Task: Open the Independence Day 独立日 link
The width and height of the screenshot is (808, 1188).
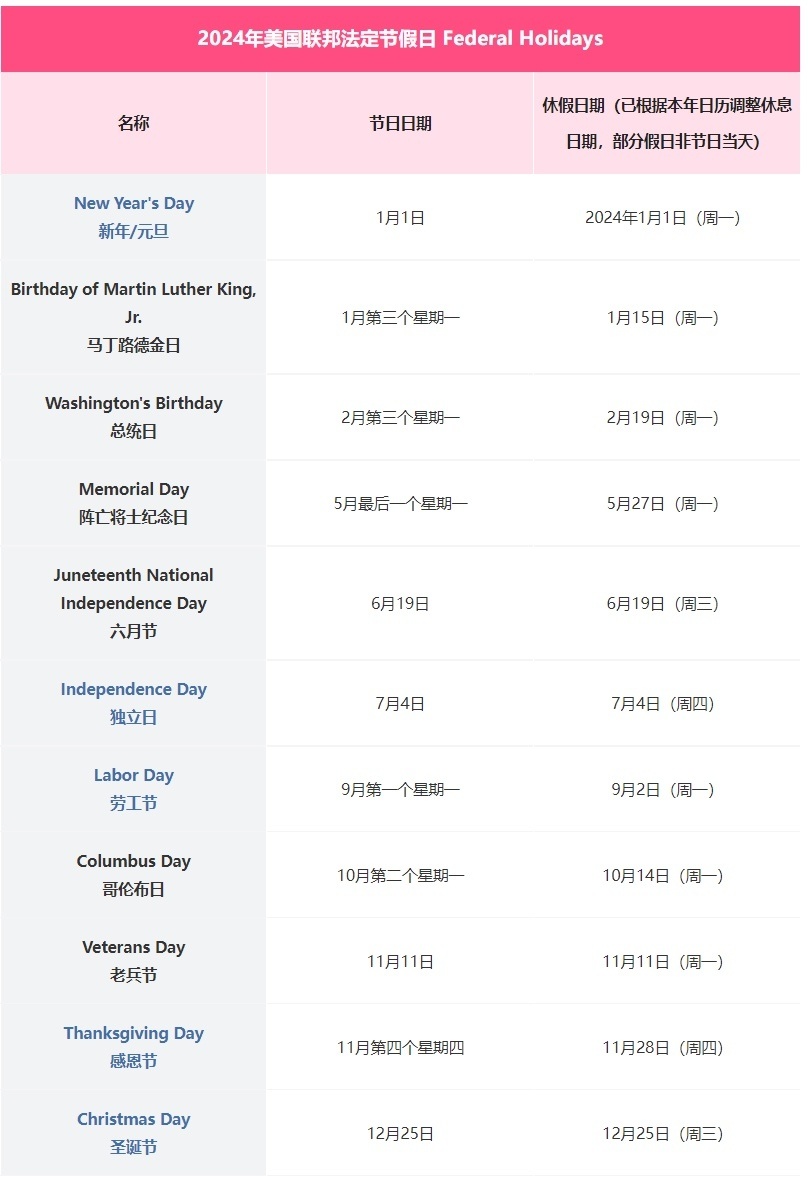Action: 134,690
